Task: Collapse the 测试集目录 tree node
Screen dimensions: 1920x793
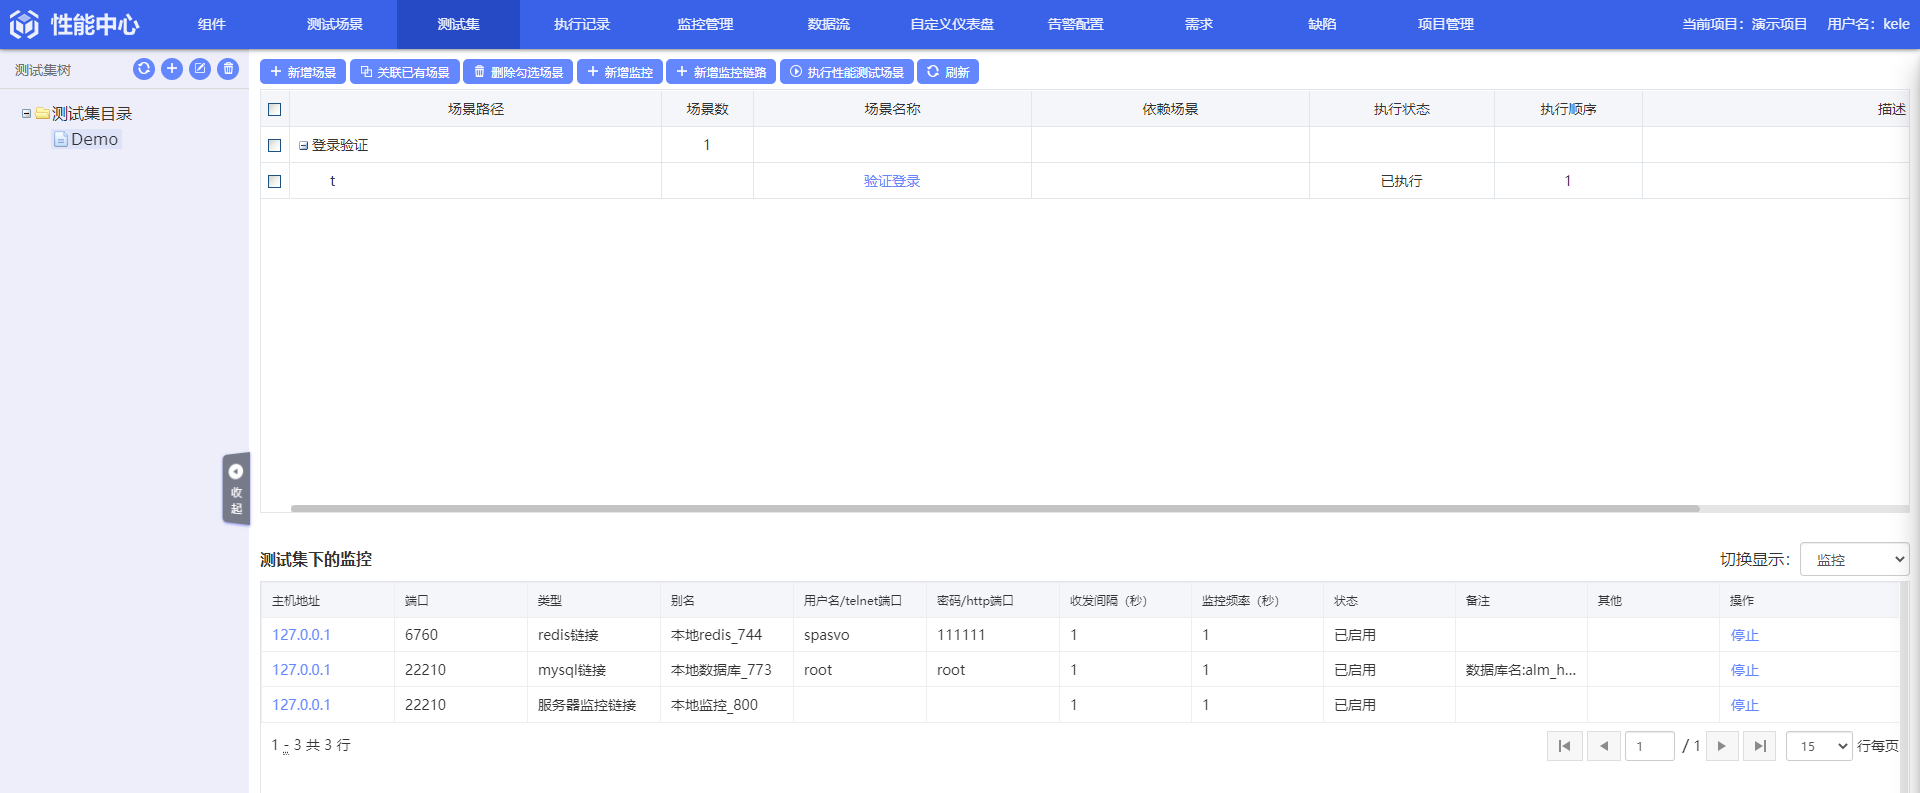Action: pos(26,114)
